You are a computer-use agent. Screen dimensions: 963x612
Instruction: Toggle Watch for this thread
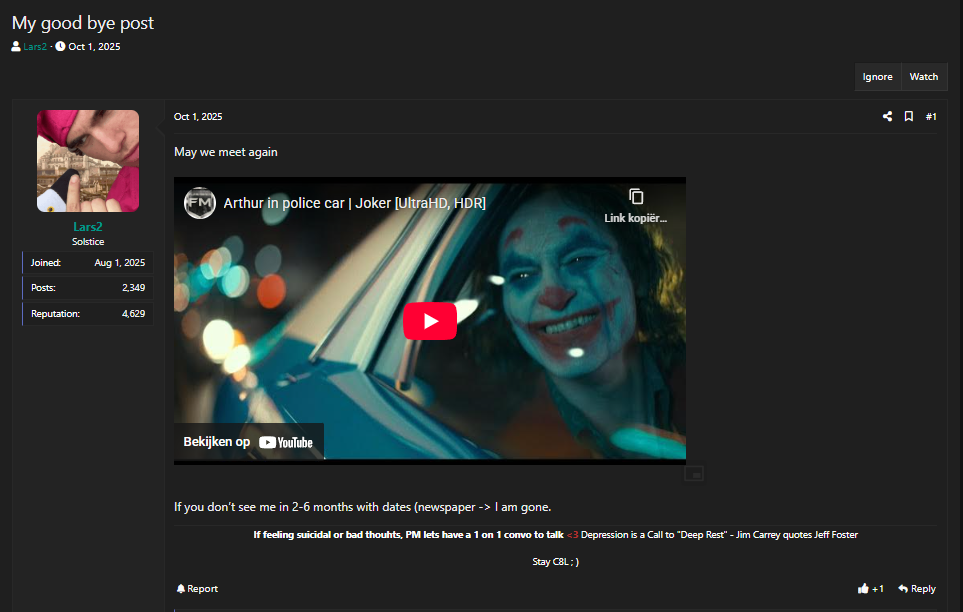(x=923, y=77)
